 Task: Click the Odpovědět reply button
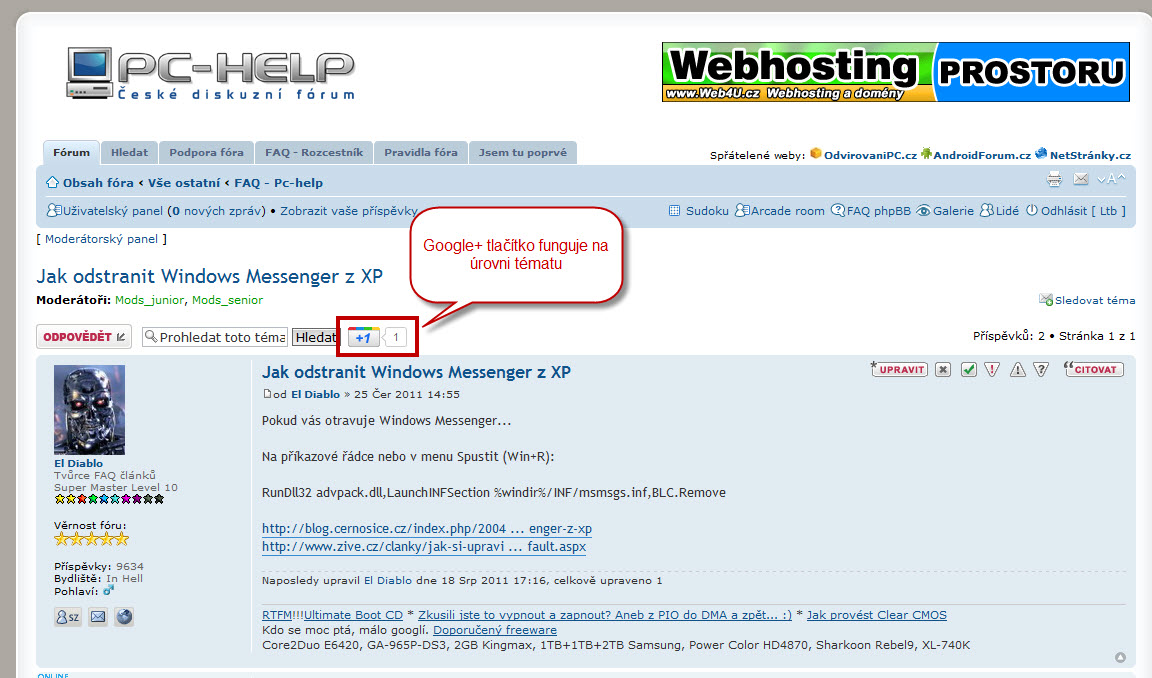(x=84, y=337)
